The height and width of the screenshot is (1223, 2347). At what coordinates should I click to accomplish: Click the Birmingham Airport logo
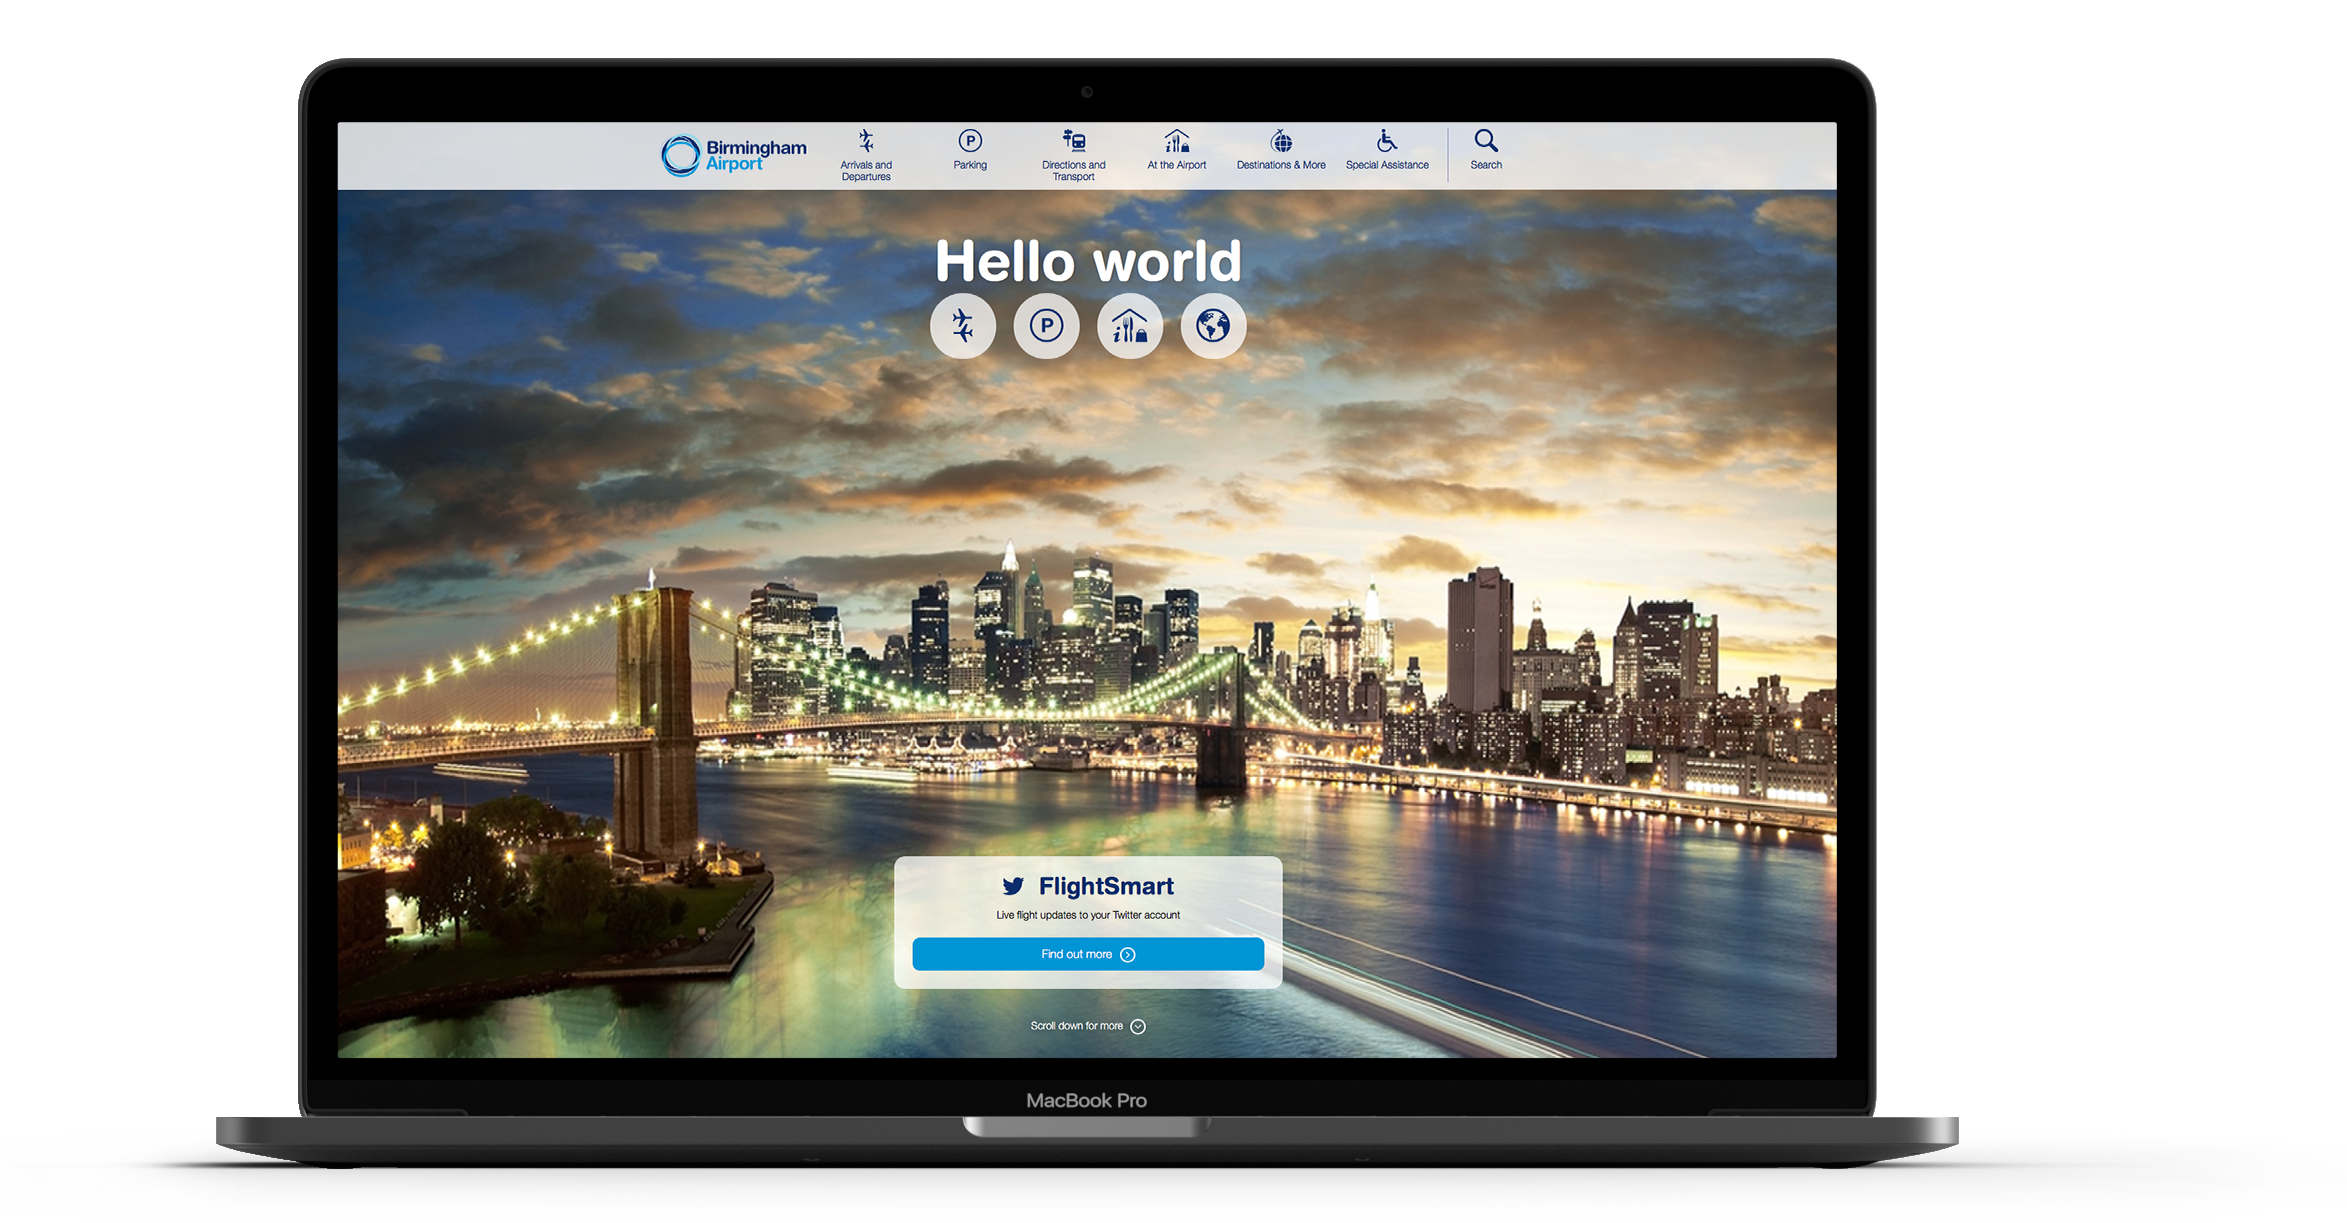click(733, 156)
